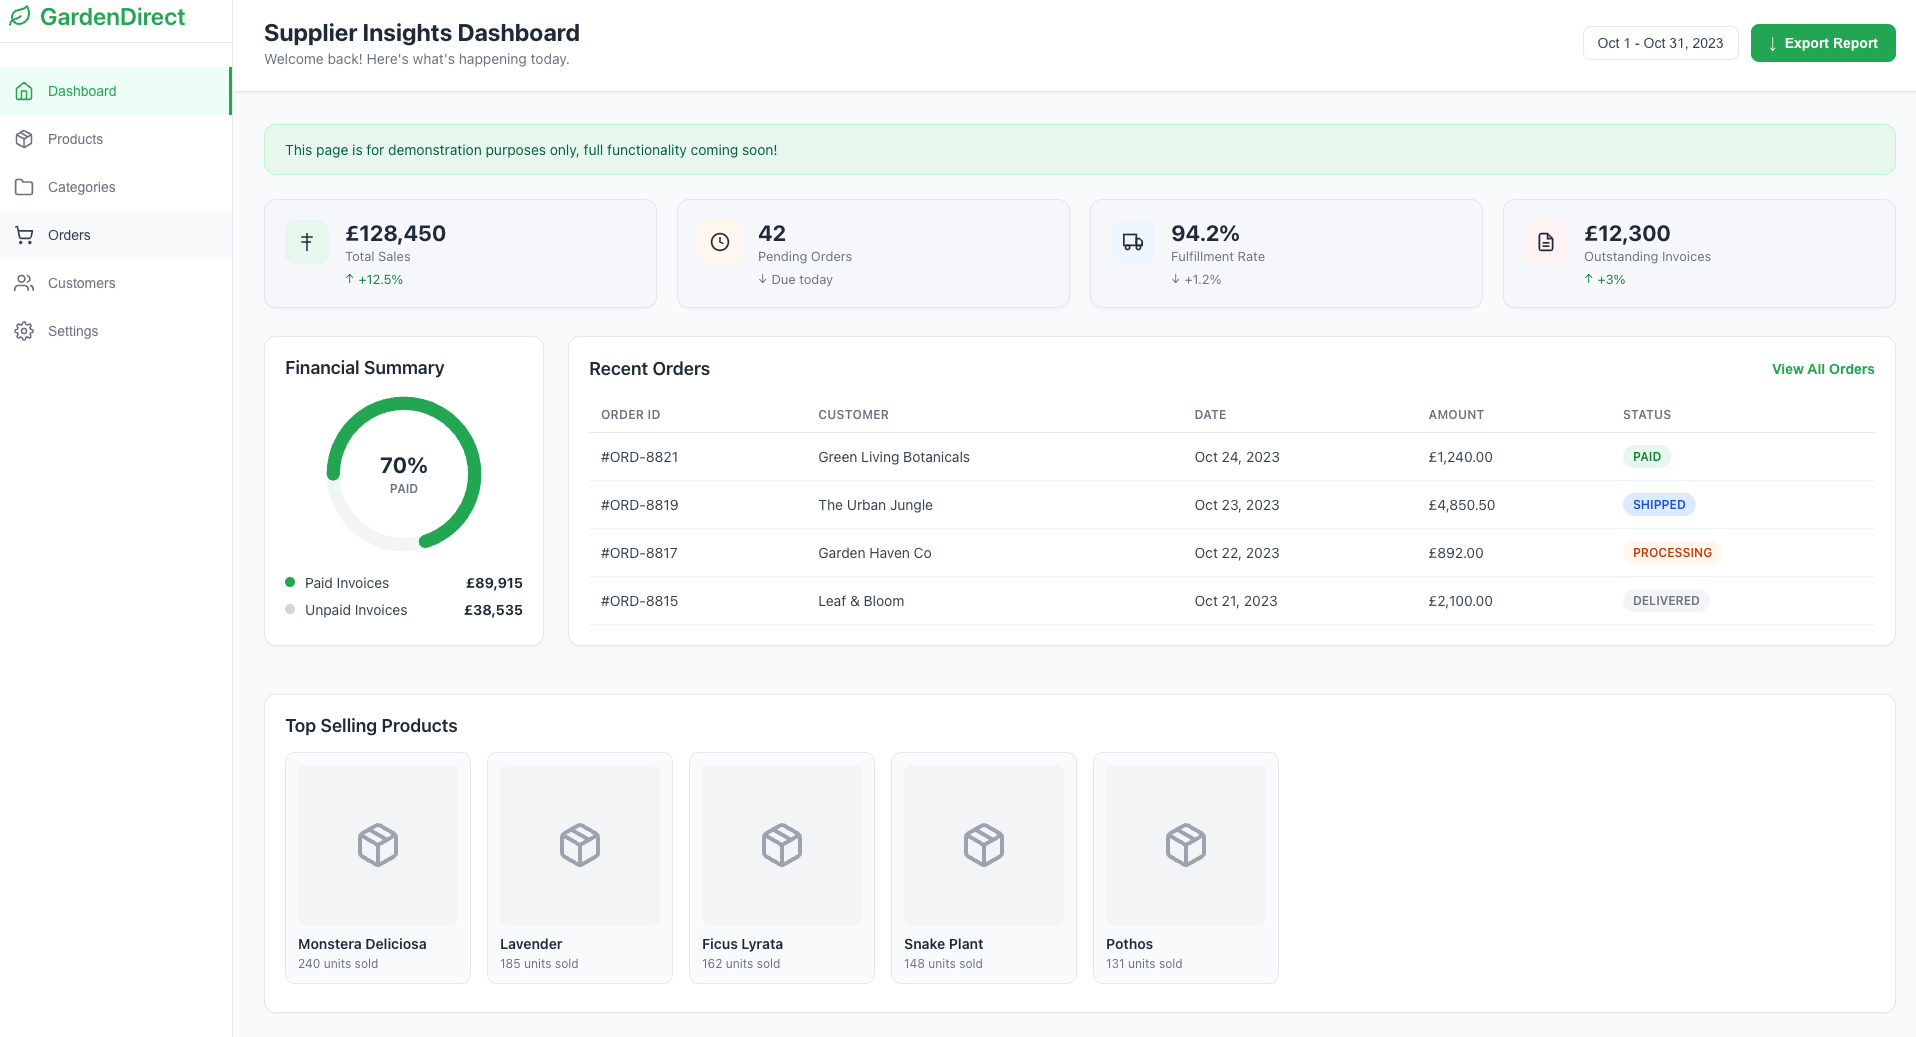This screenshot has width=1916, height=1037.
Task: Toggle the Paid Invoices legend item
Action: (346, 582)
